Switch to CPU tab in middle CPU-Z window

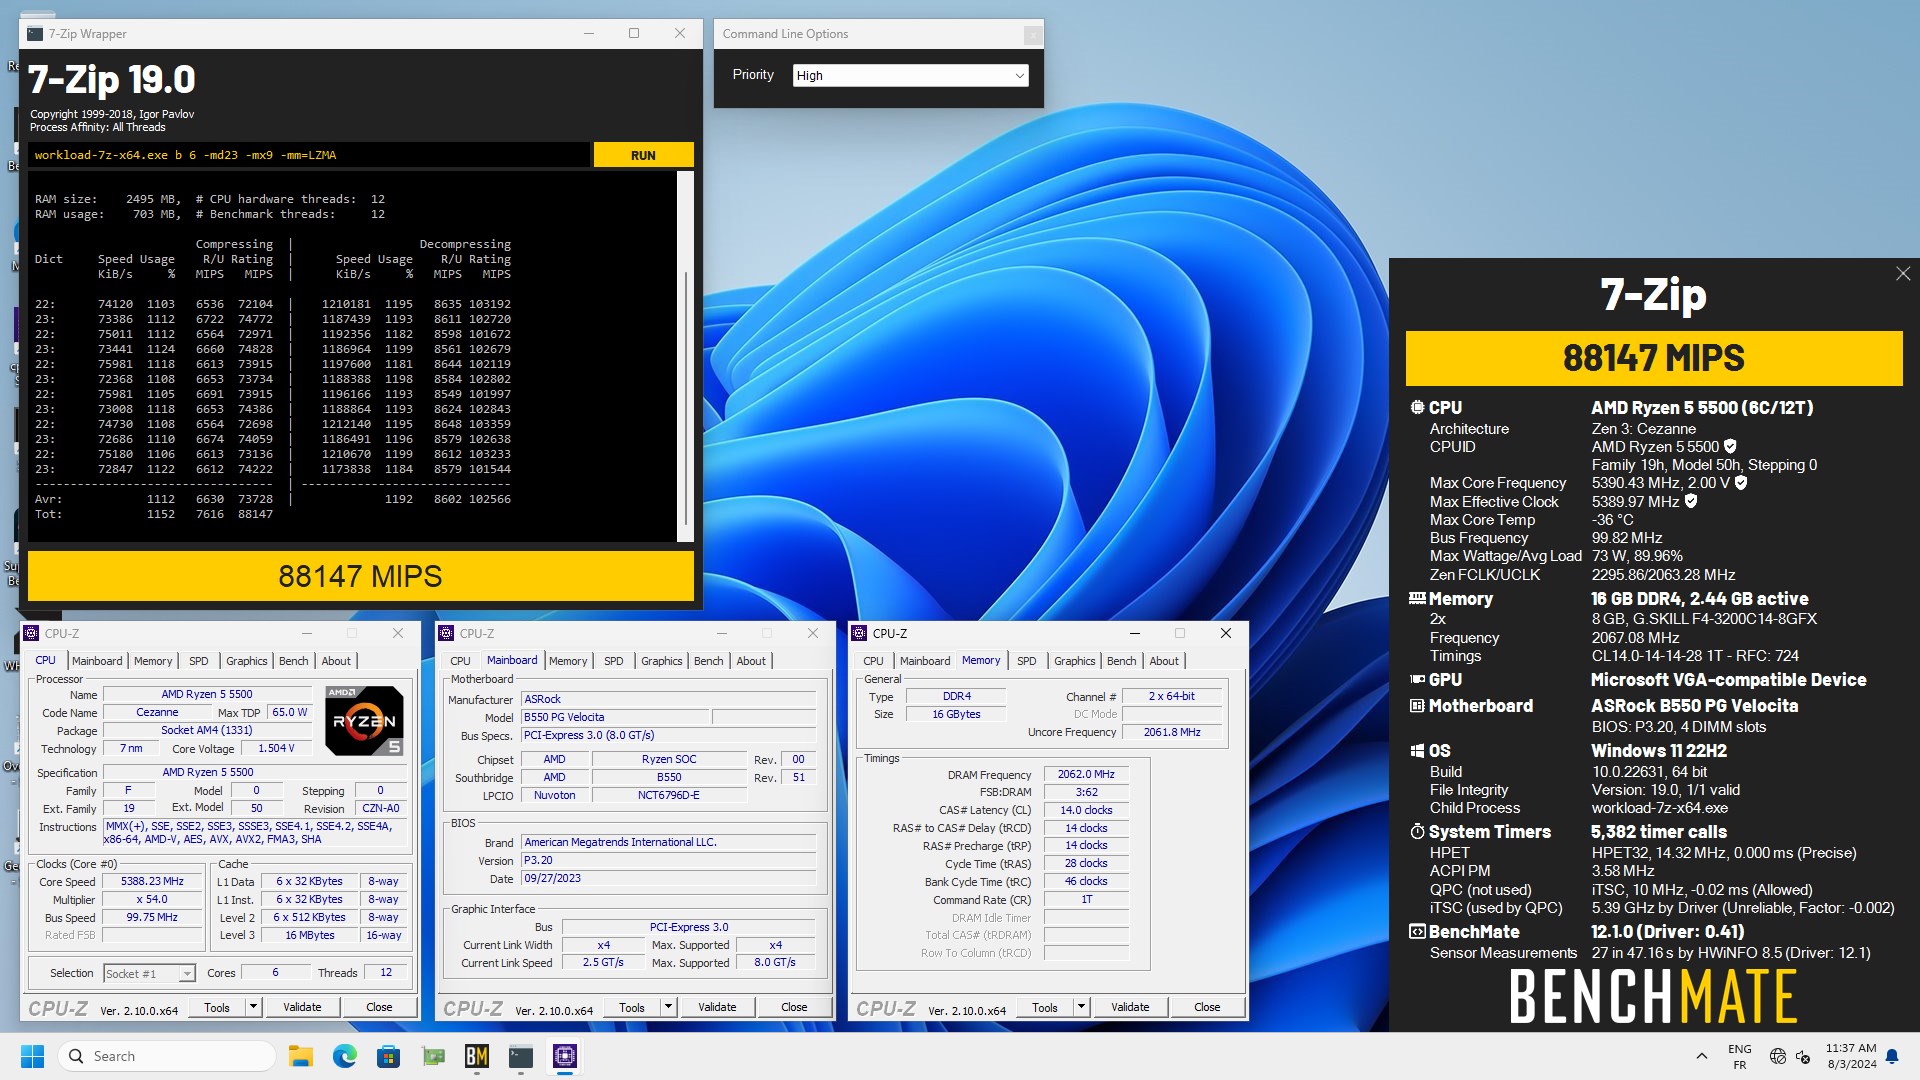point(460,661)
